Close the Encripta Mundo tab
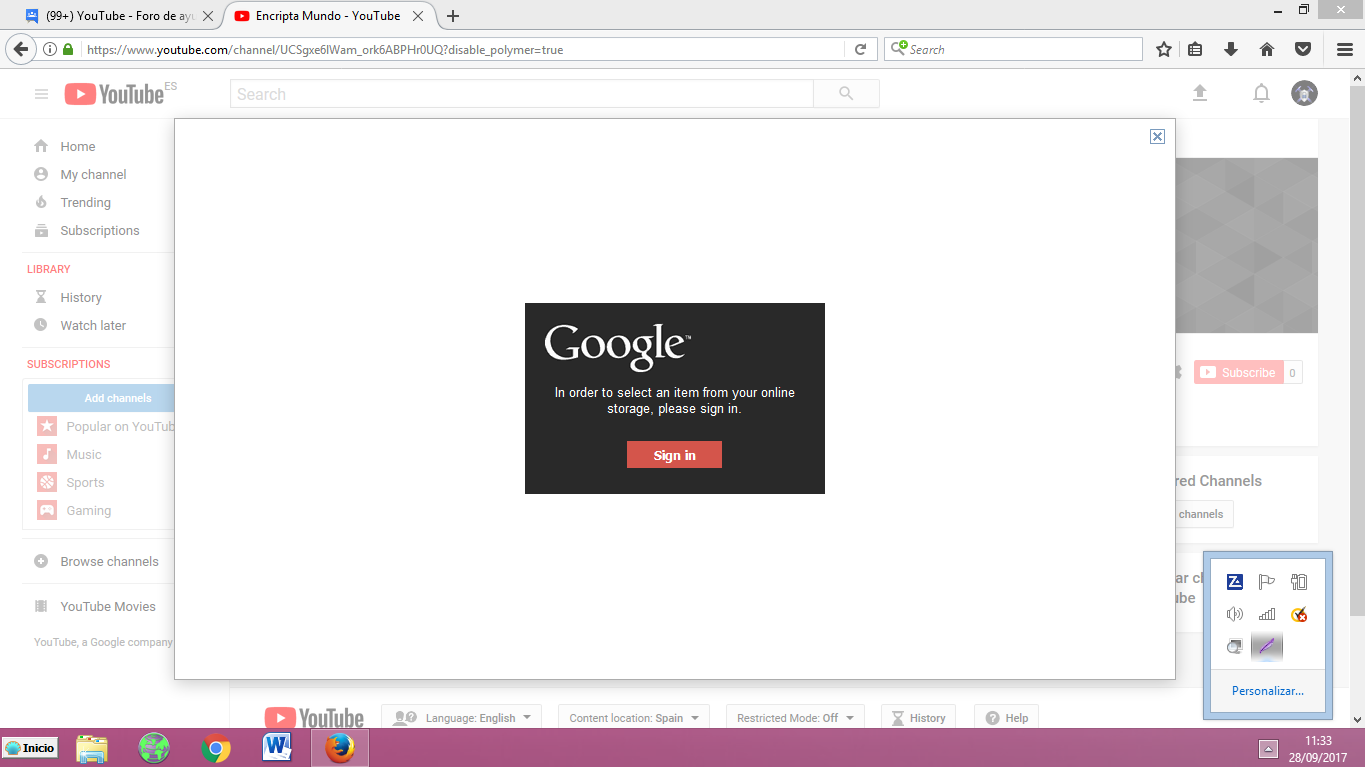 [x=419, y=16]
